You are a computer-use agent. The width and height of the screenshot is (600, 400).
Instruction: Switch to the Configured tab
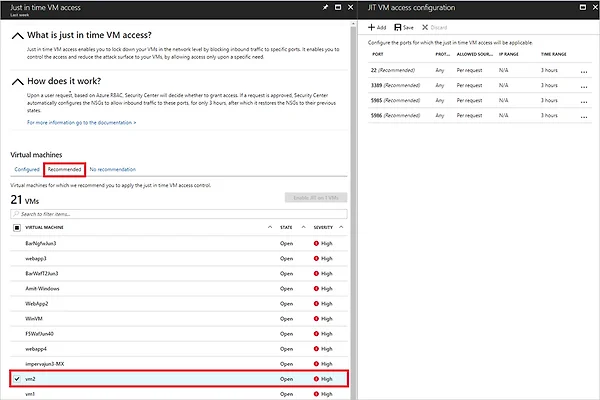coord(27,169)
